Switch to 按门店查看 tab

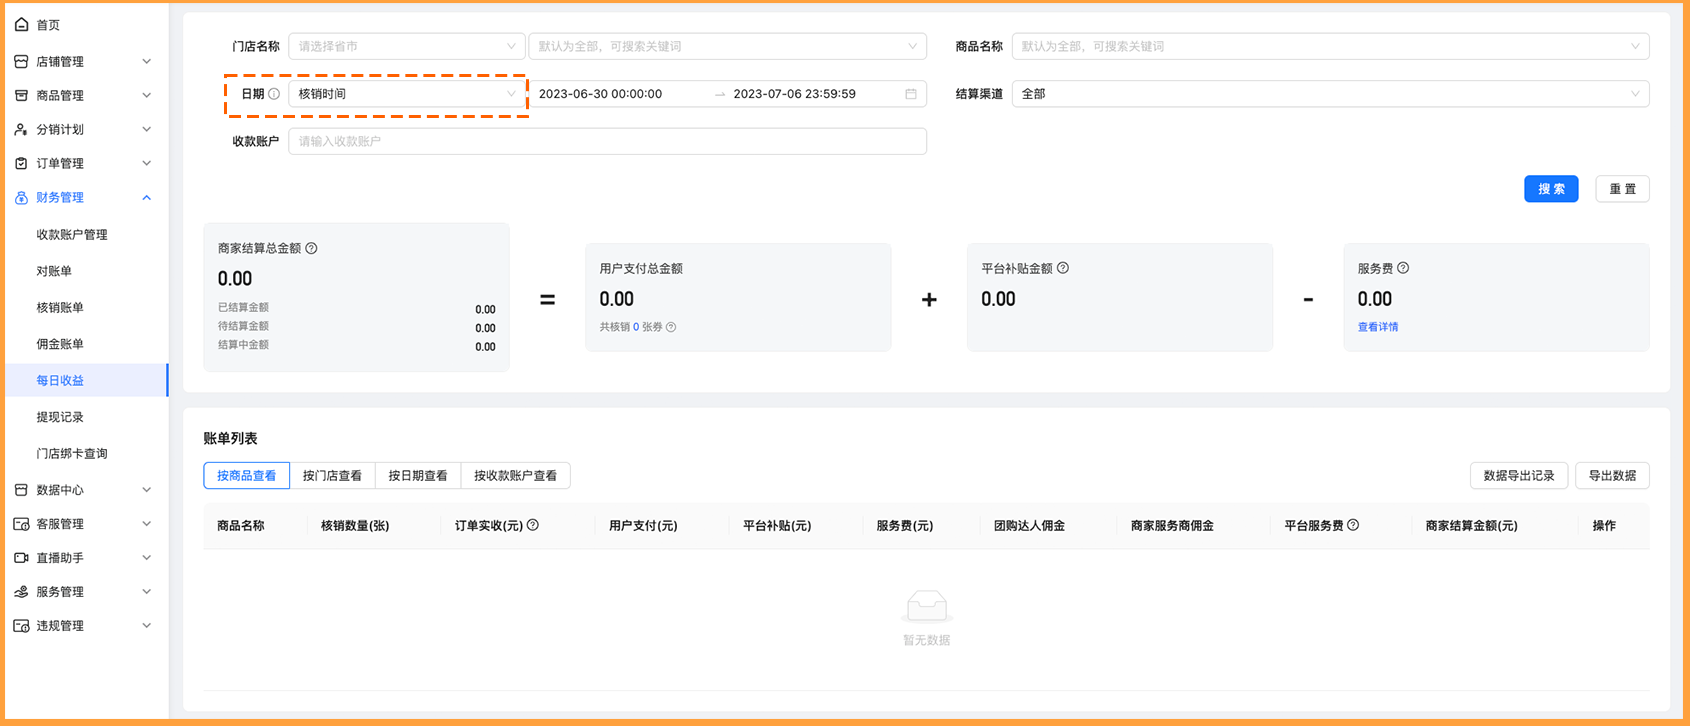pos(332,476)
